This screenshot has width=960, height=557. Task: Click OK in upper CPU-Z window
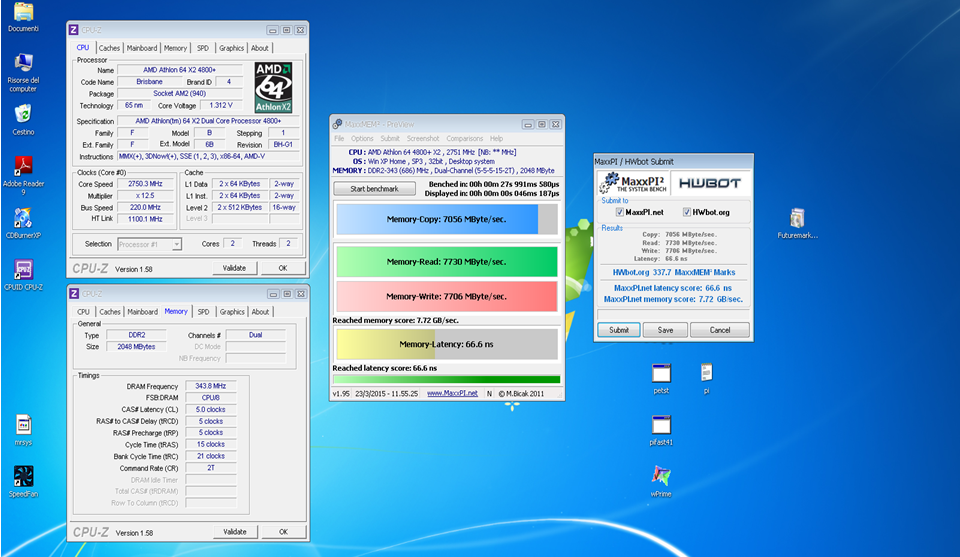point(283,268)
